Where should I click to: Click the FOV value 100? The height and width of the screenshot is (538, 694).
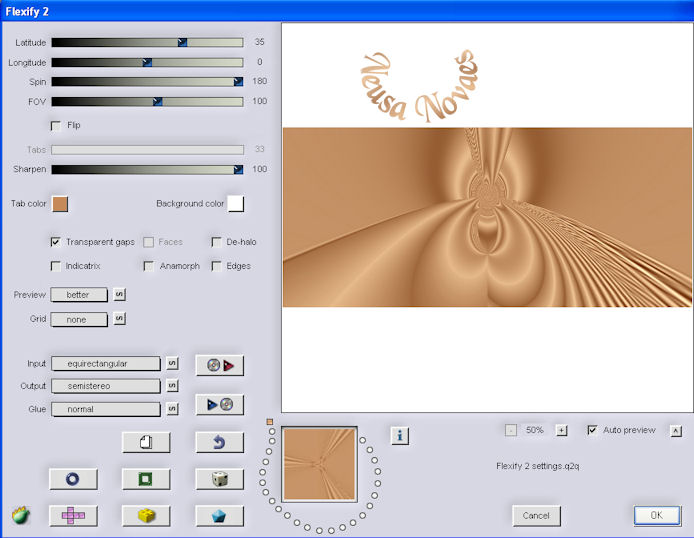[x=259, y=101]
